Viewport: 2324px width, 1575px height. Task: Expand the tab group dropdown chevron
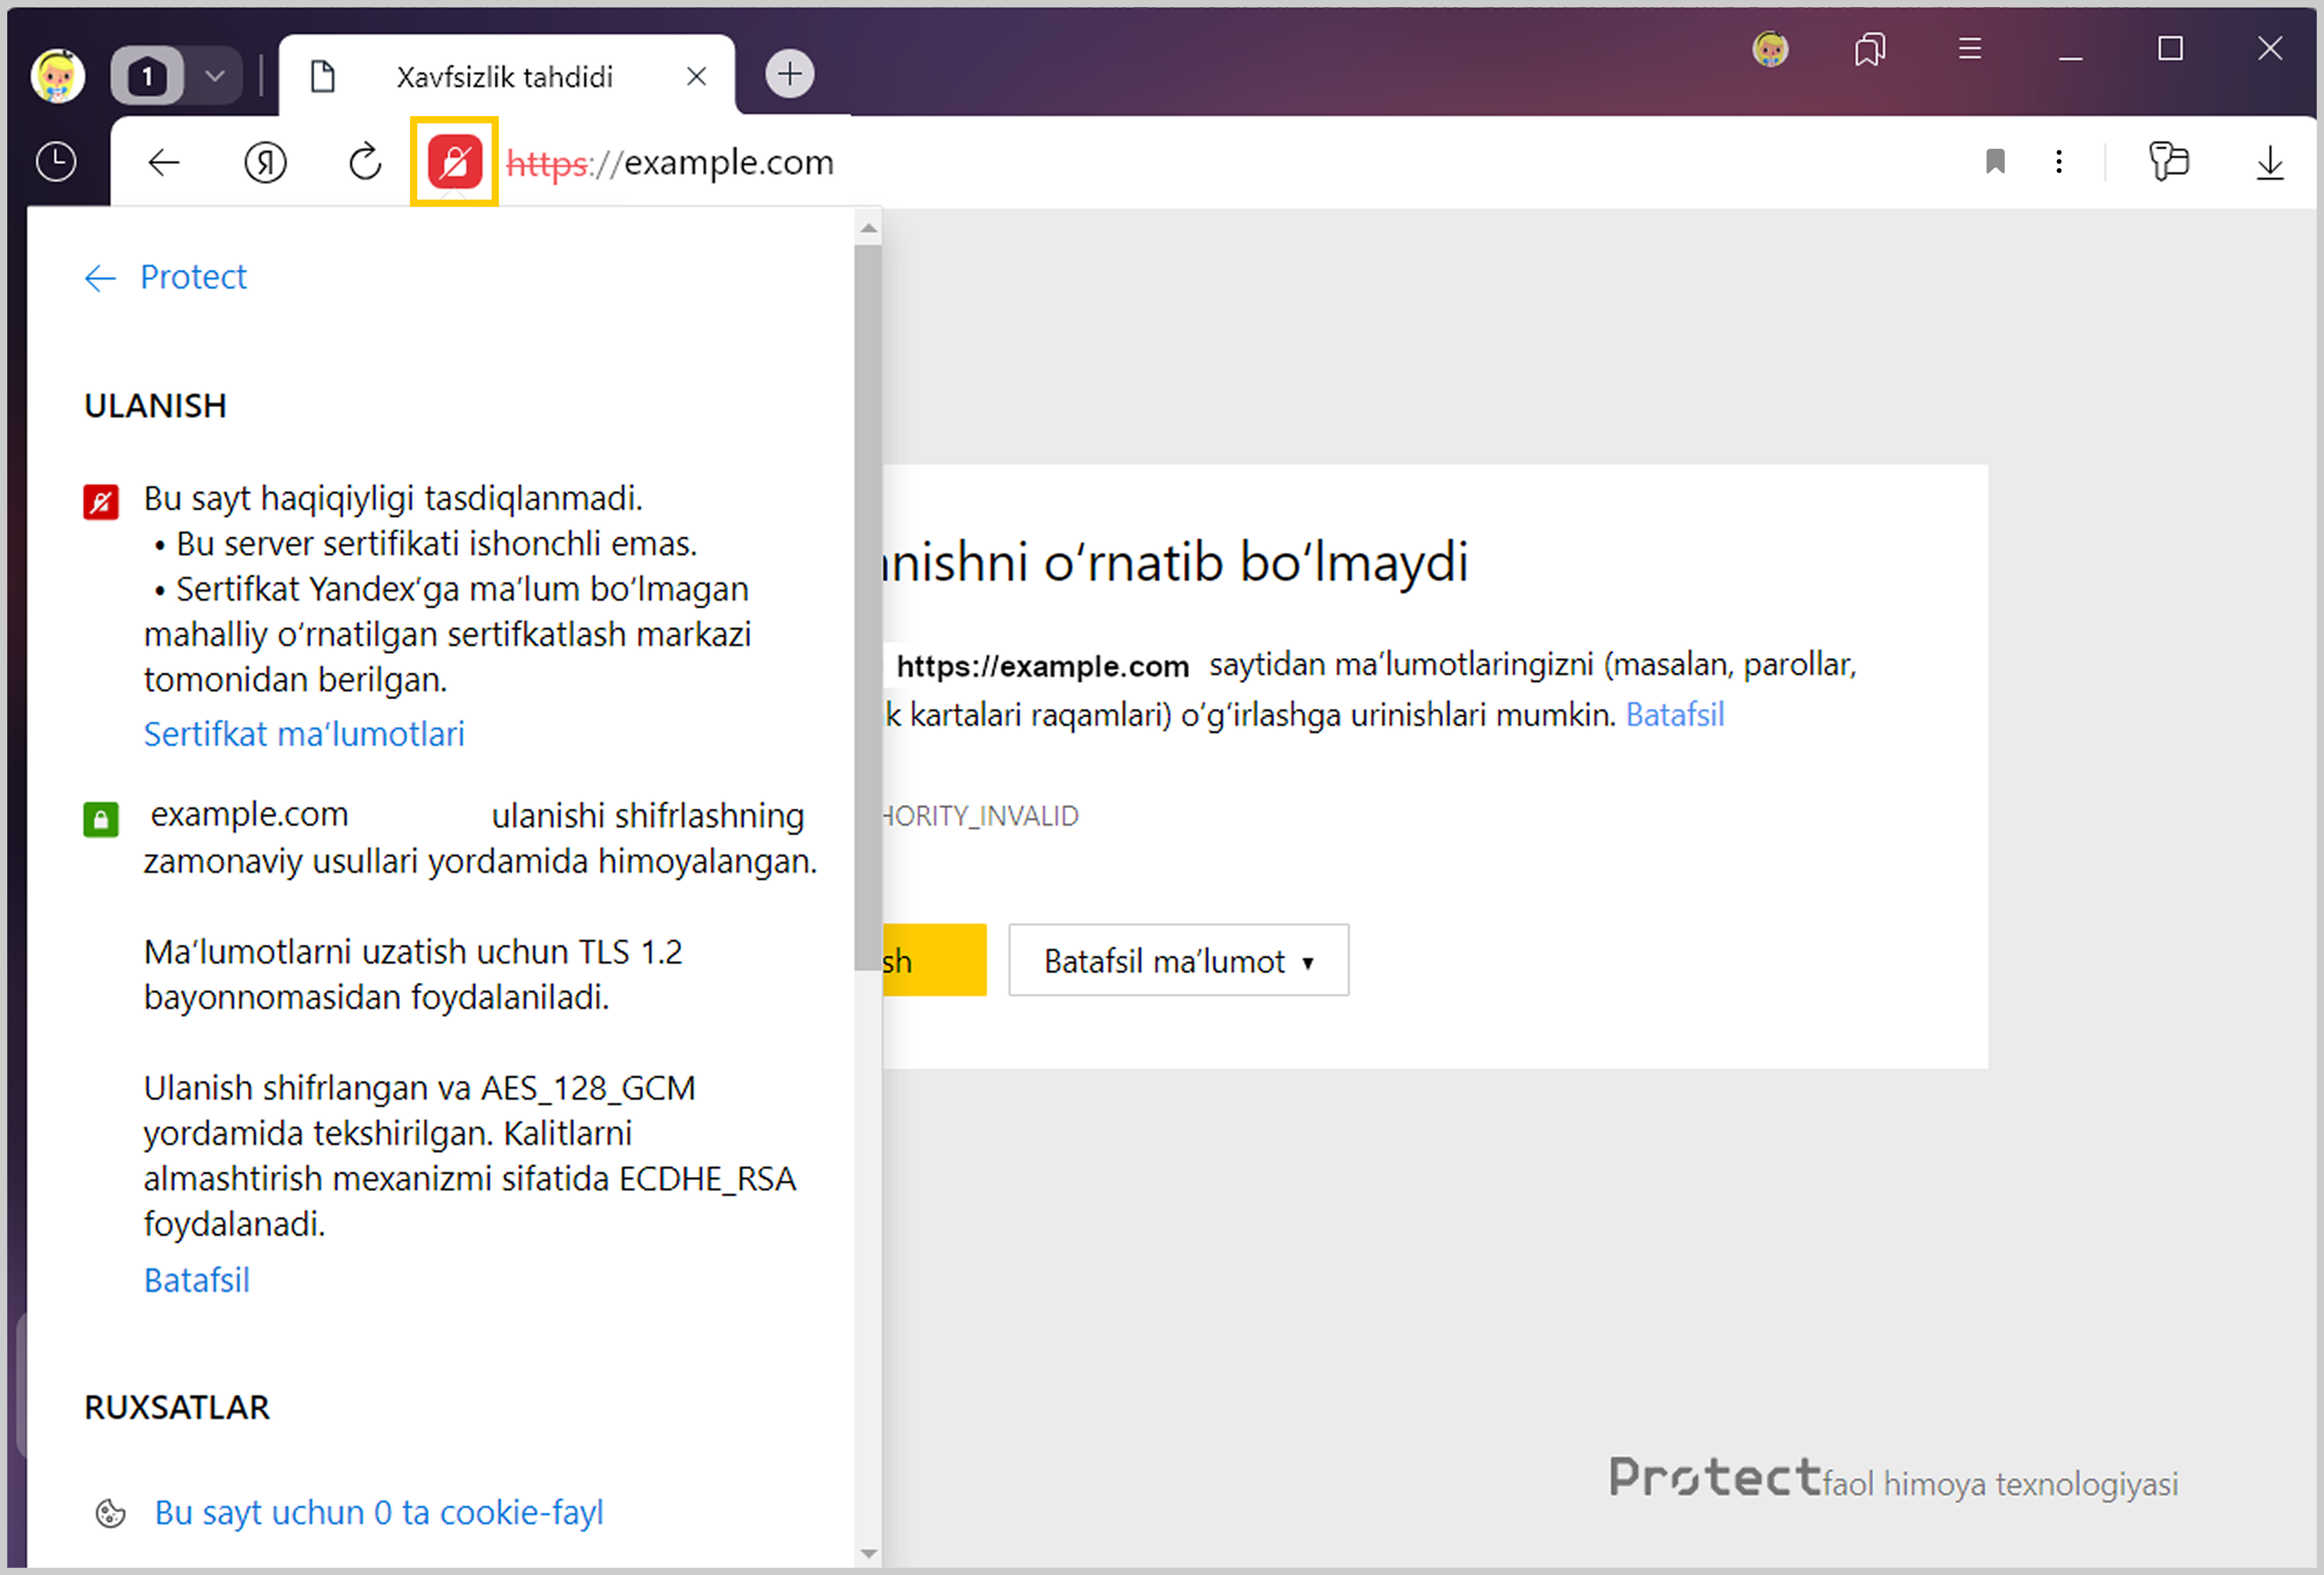pyautogui.click(x=215, y=76)
